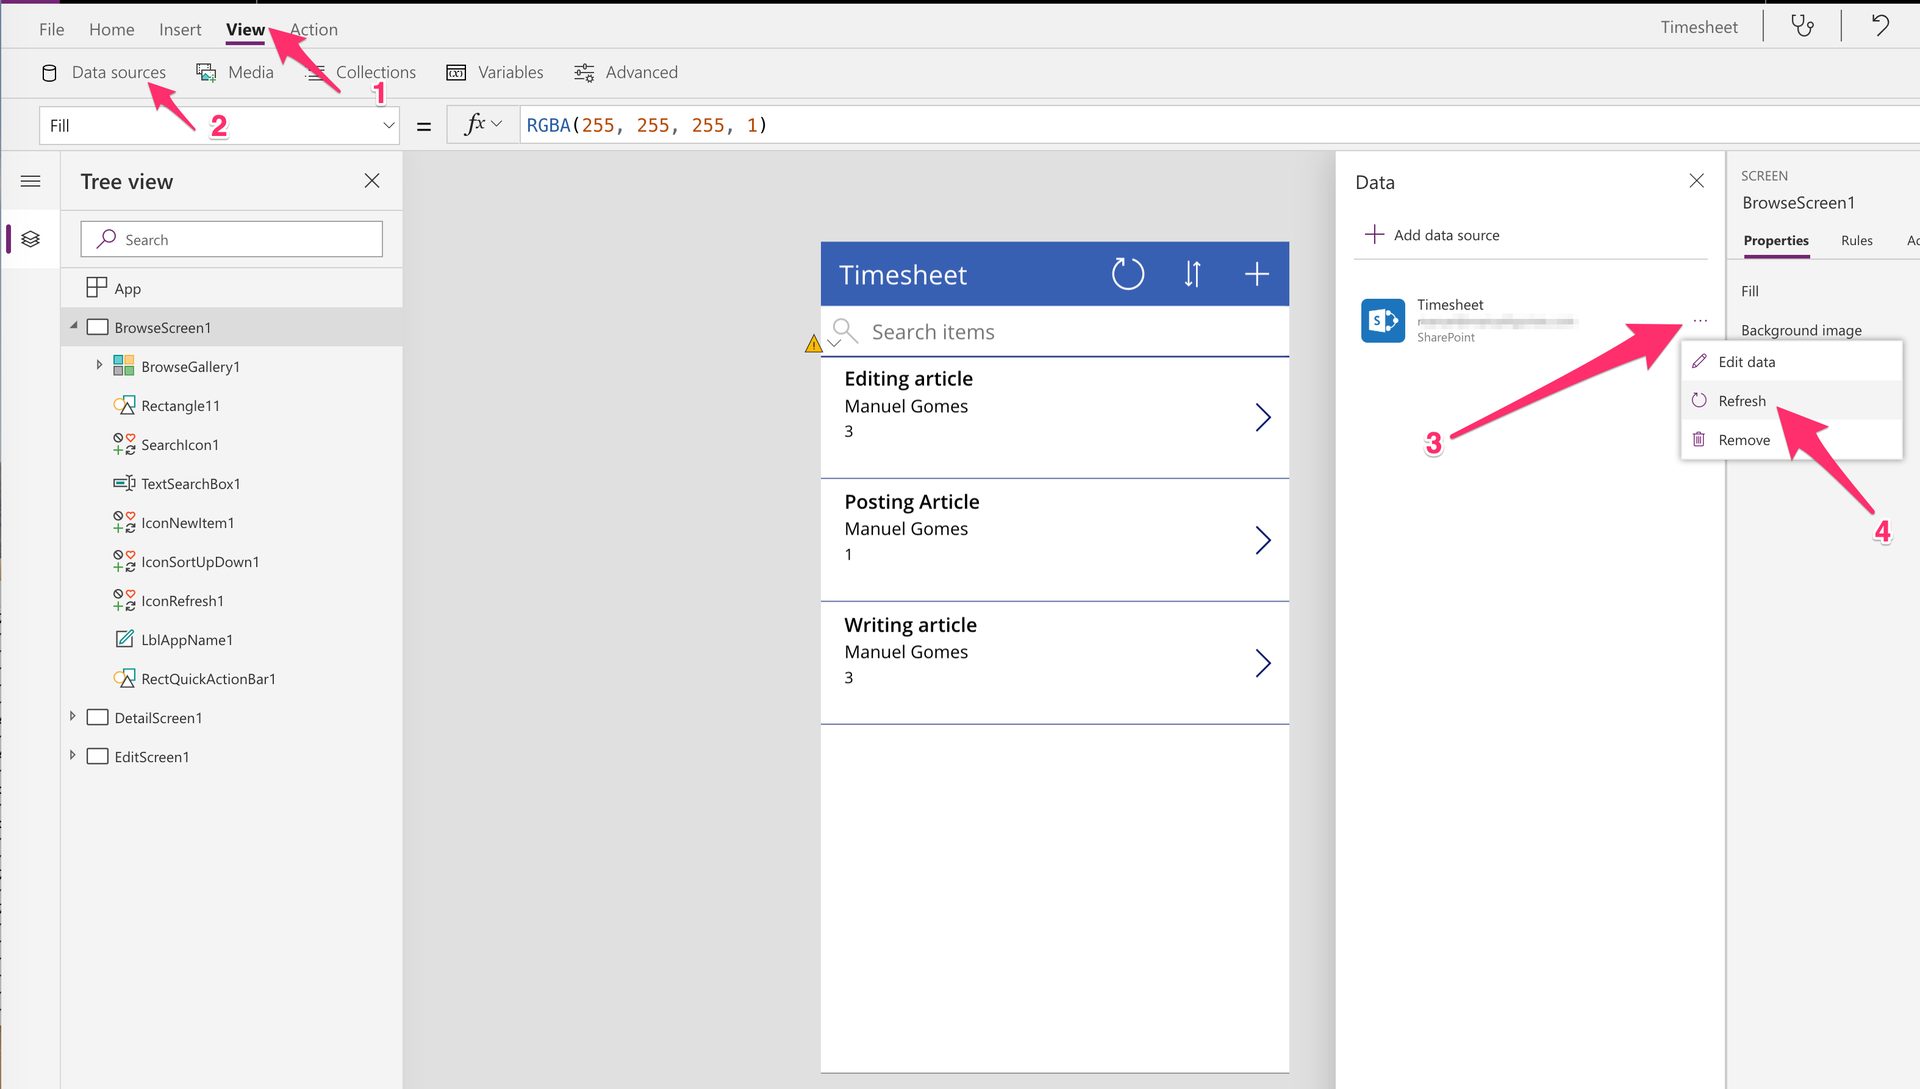Open the Data sources panel icon
This screenshot has height=1089, width=1920.
click(48, 72)
